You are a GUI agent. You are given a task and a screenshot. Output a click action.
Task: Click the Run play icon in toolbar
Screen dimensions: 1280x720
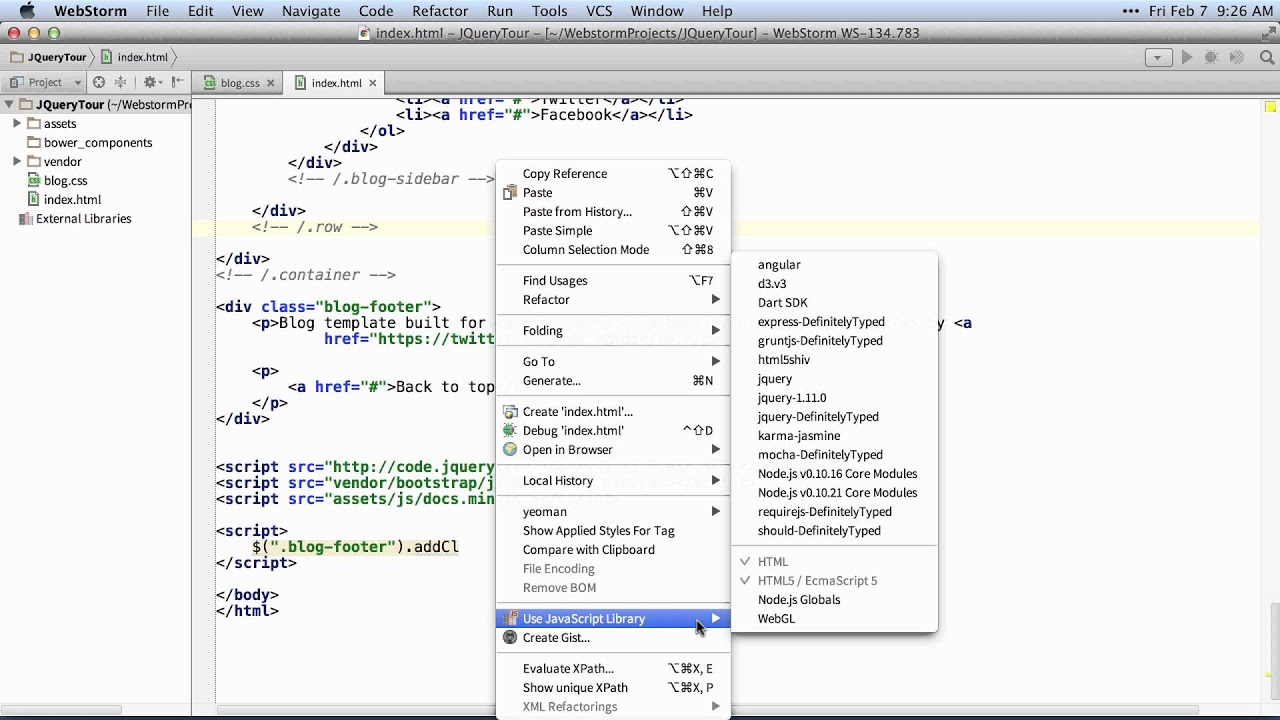coord(1187,57)
